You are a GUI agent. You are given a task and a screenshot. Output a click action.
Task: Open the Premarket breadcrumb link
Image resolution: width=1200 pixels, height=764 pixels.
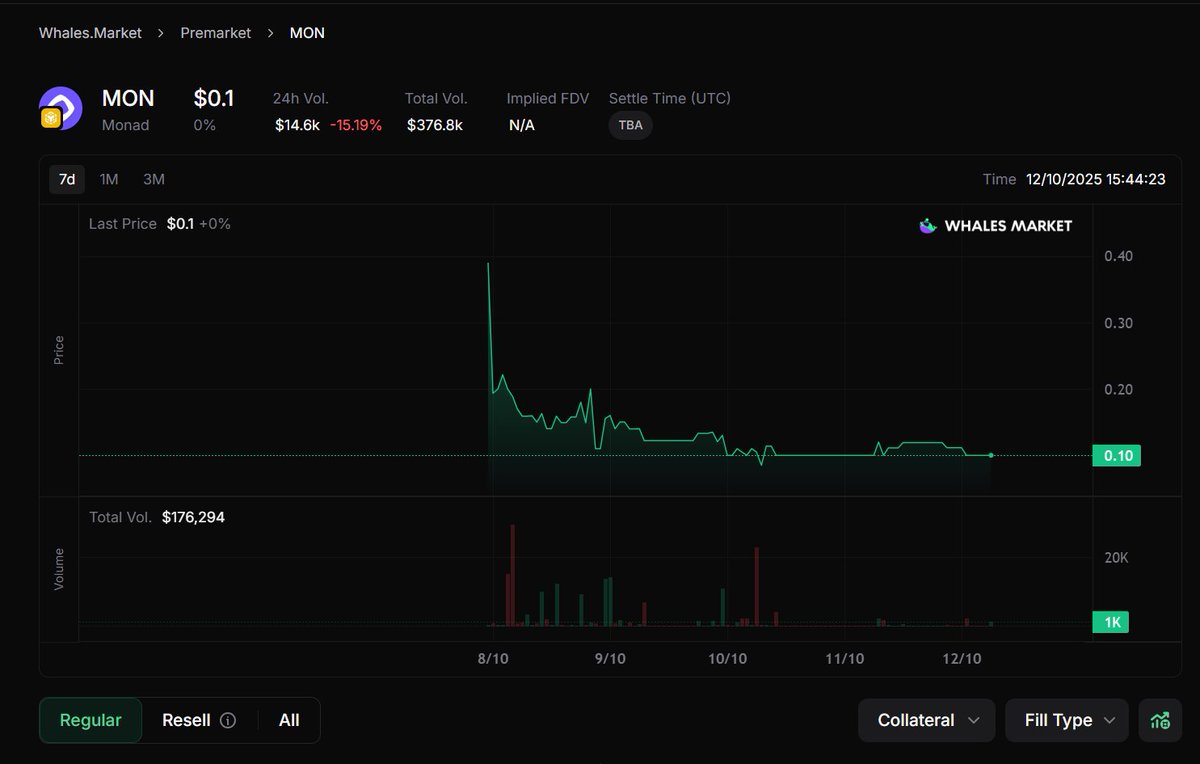[215, 33]
